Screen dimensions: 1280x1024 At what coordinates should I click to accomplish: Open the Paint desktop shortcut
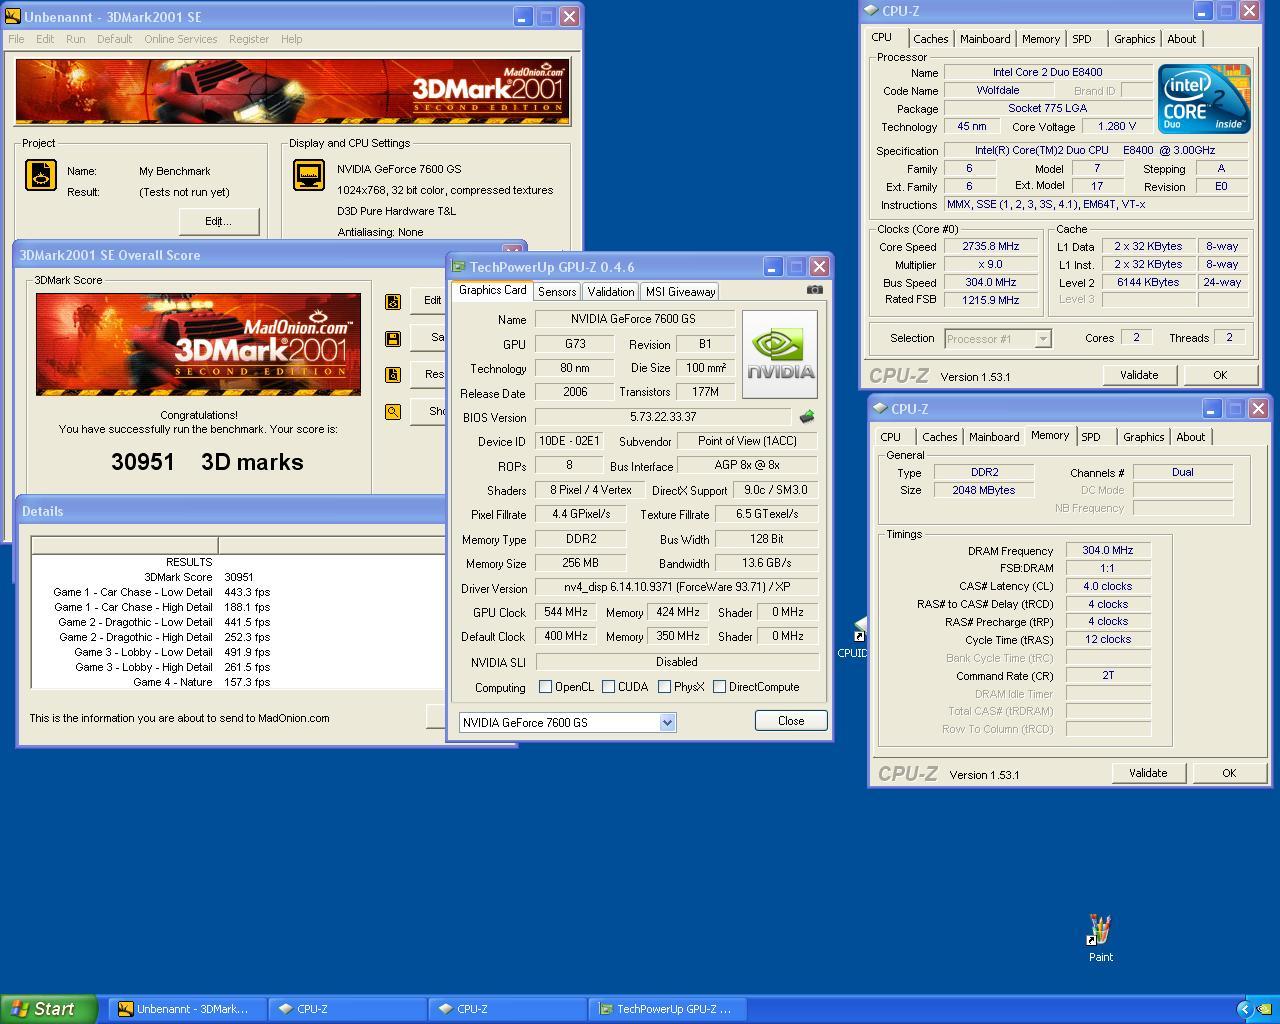click(1100, 938)
